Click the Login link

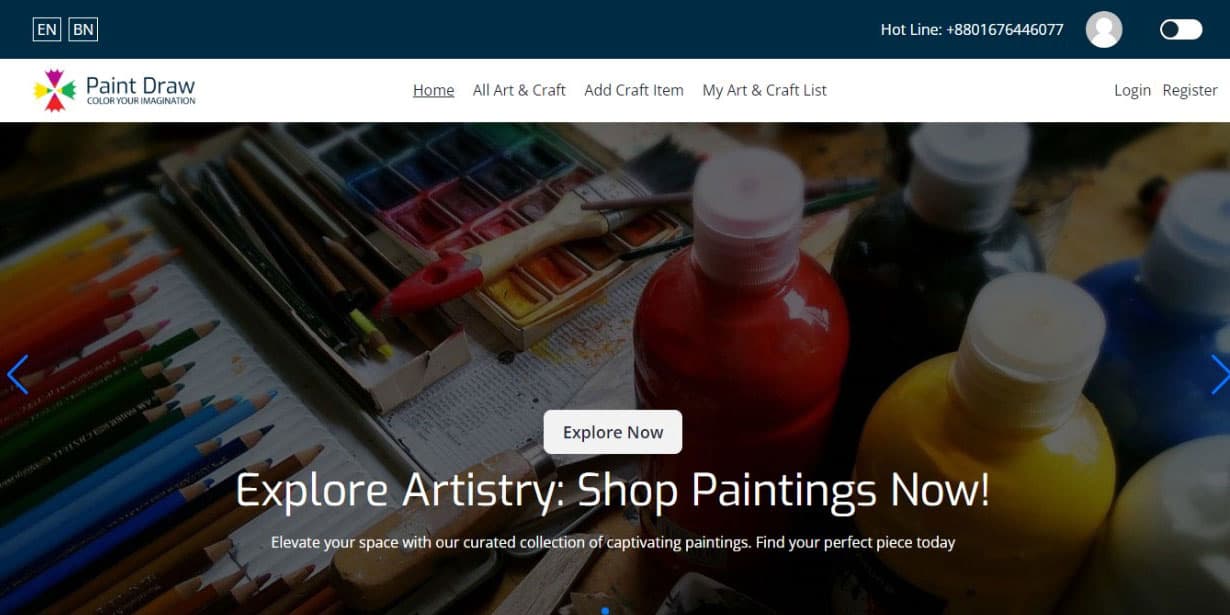click(x=1132, y=90)
